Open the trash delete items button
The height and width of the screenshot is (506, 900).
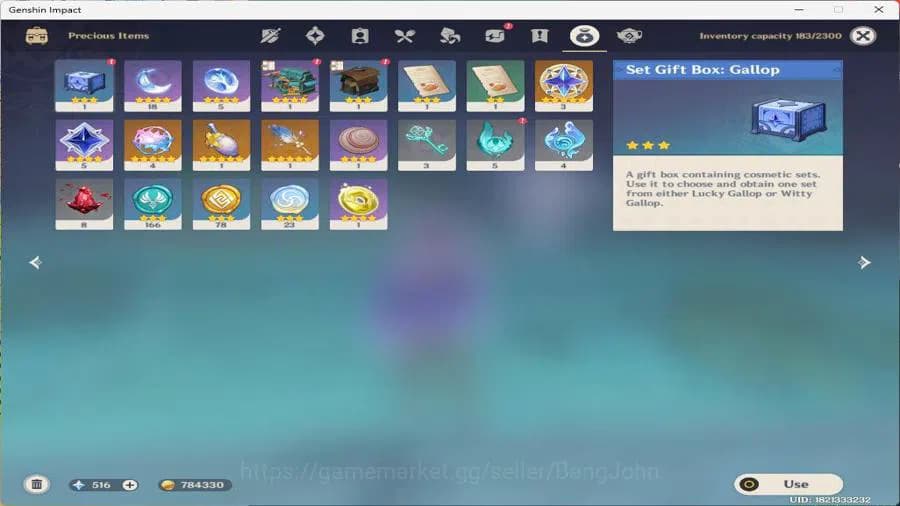37,485
